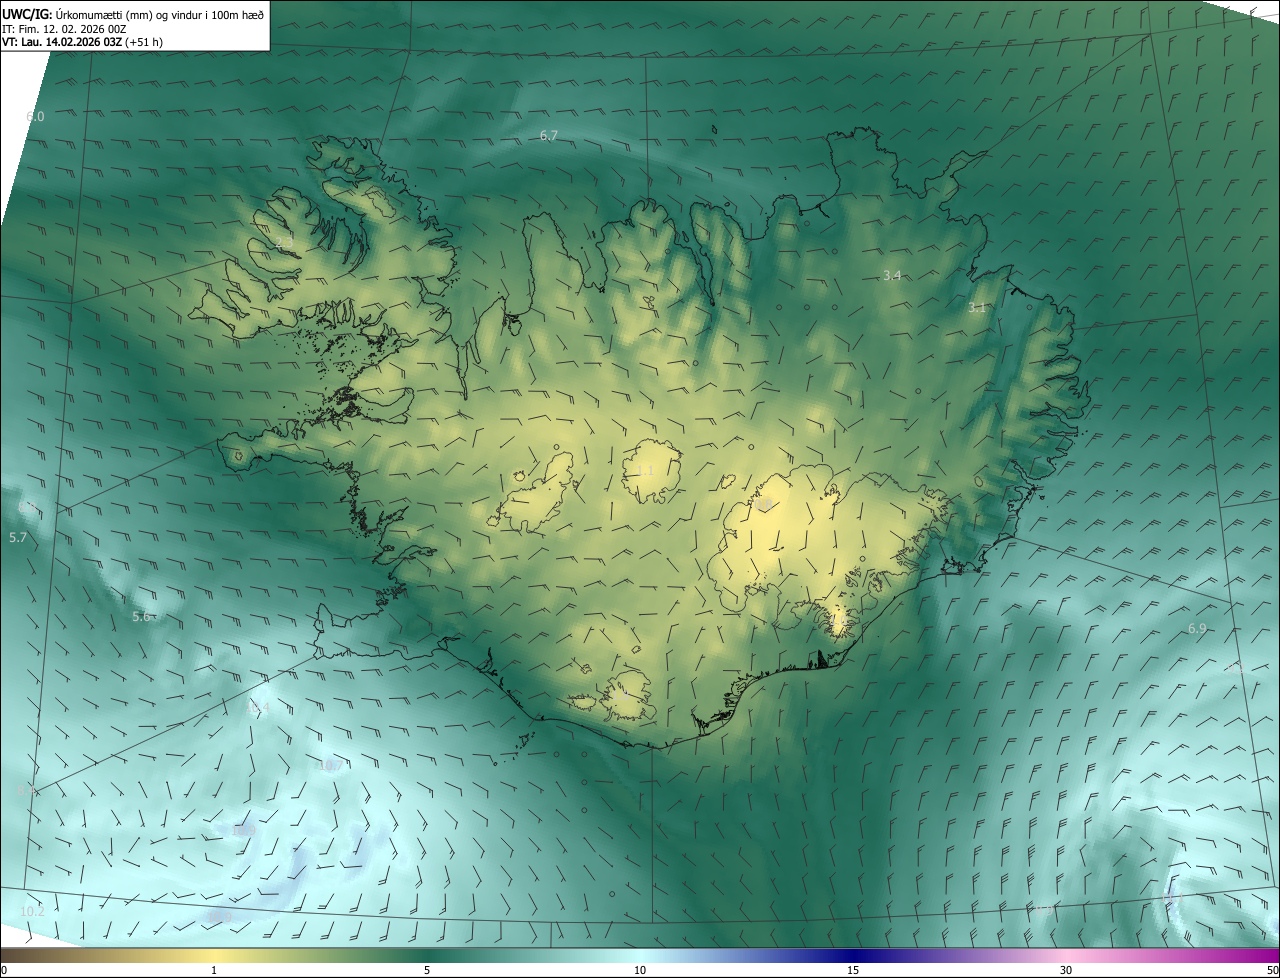Click the 2.3 value label on the Westfjords
Screen dimensions: 1280x978
pos(285,242)
